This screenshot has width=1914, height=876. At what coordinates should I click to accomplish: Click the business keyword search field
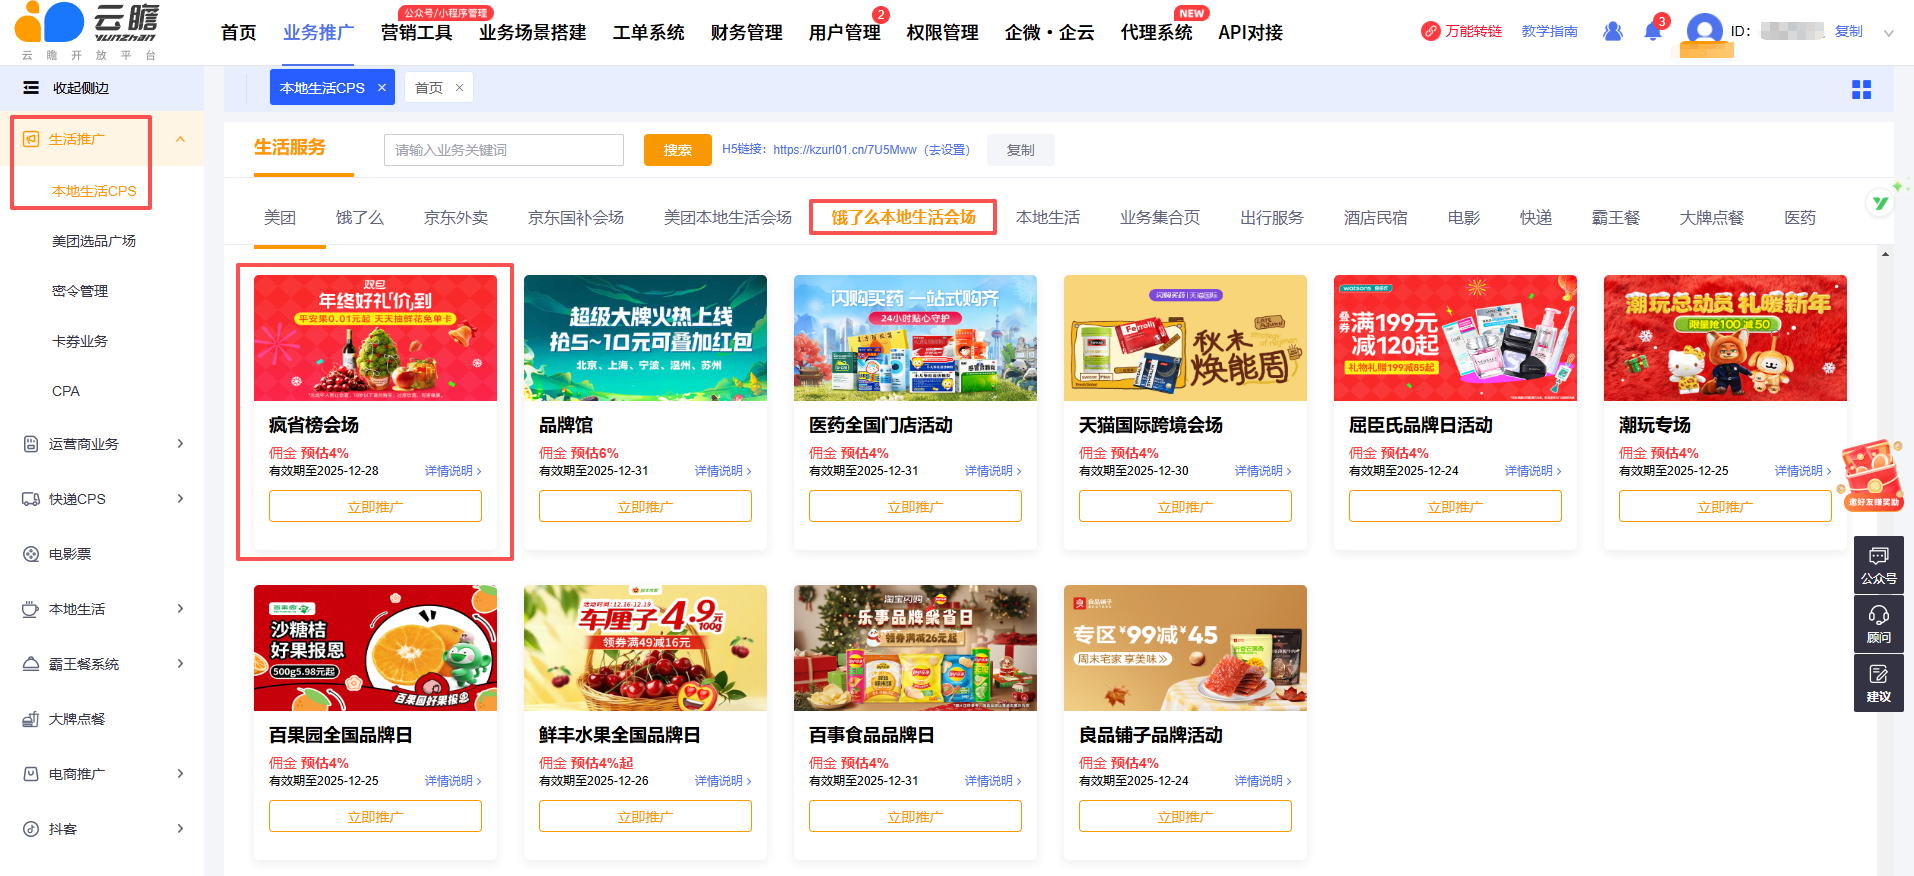click(x=503, y=150)
